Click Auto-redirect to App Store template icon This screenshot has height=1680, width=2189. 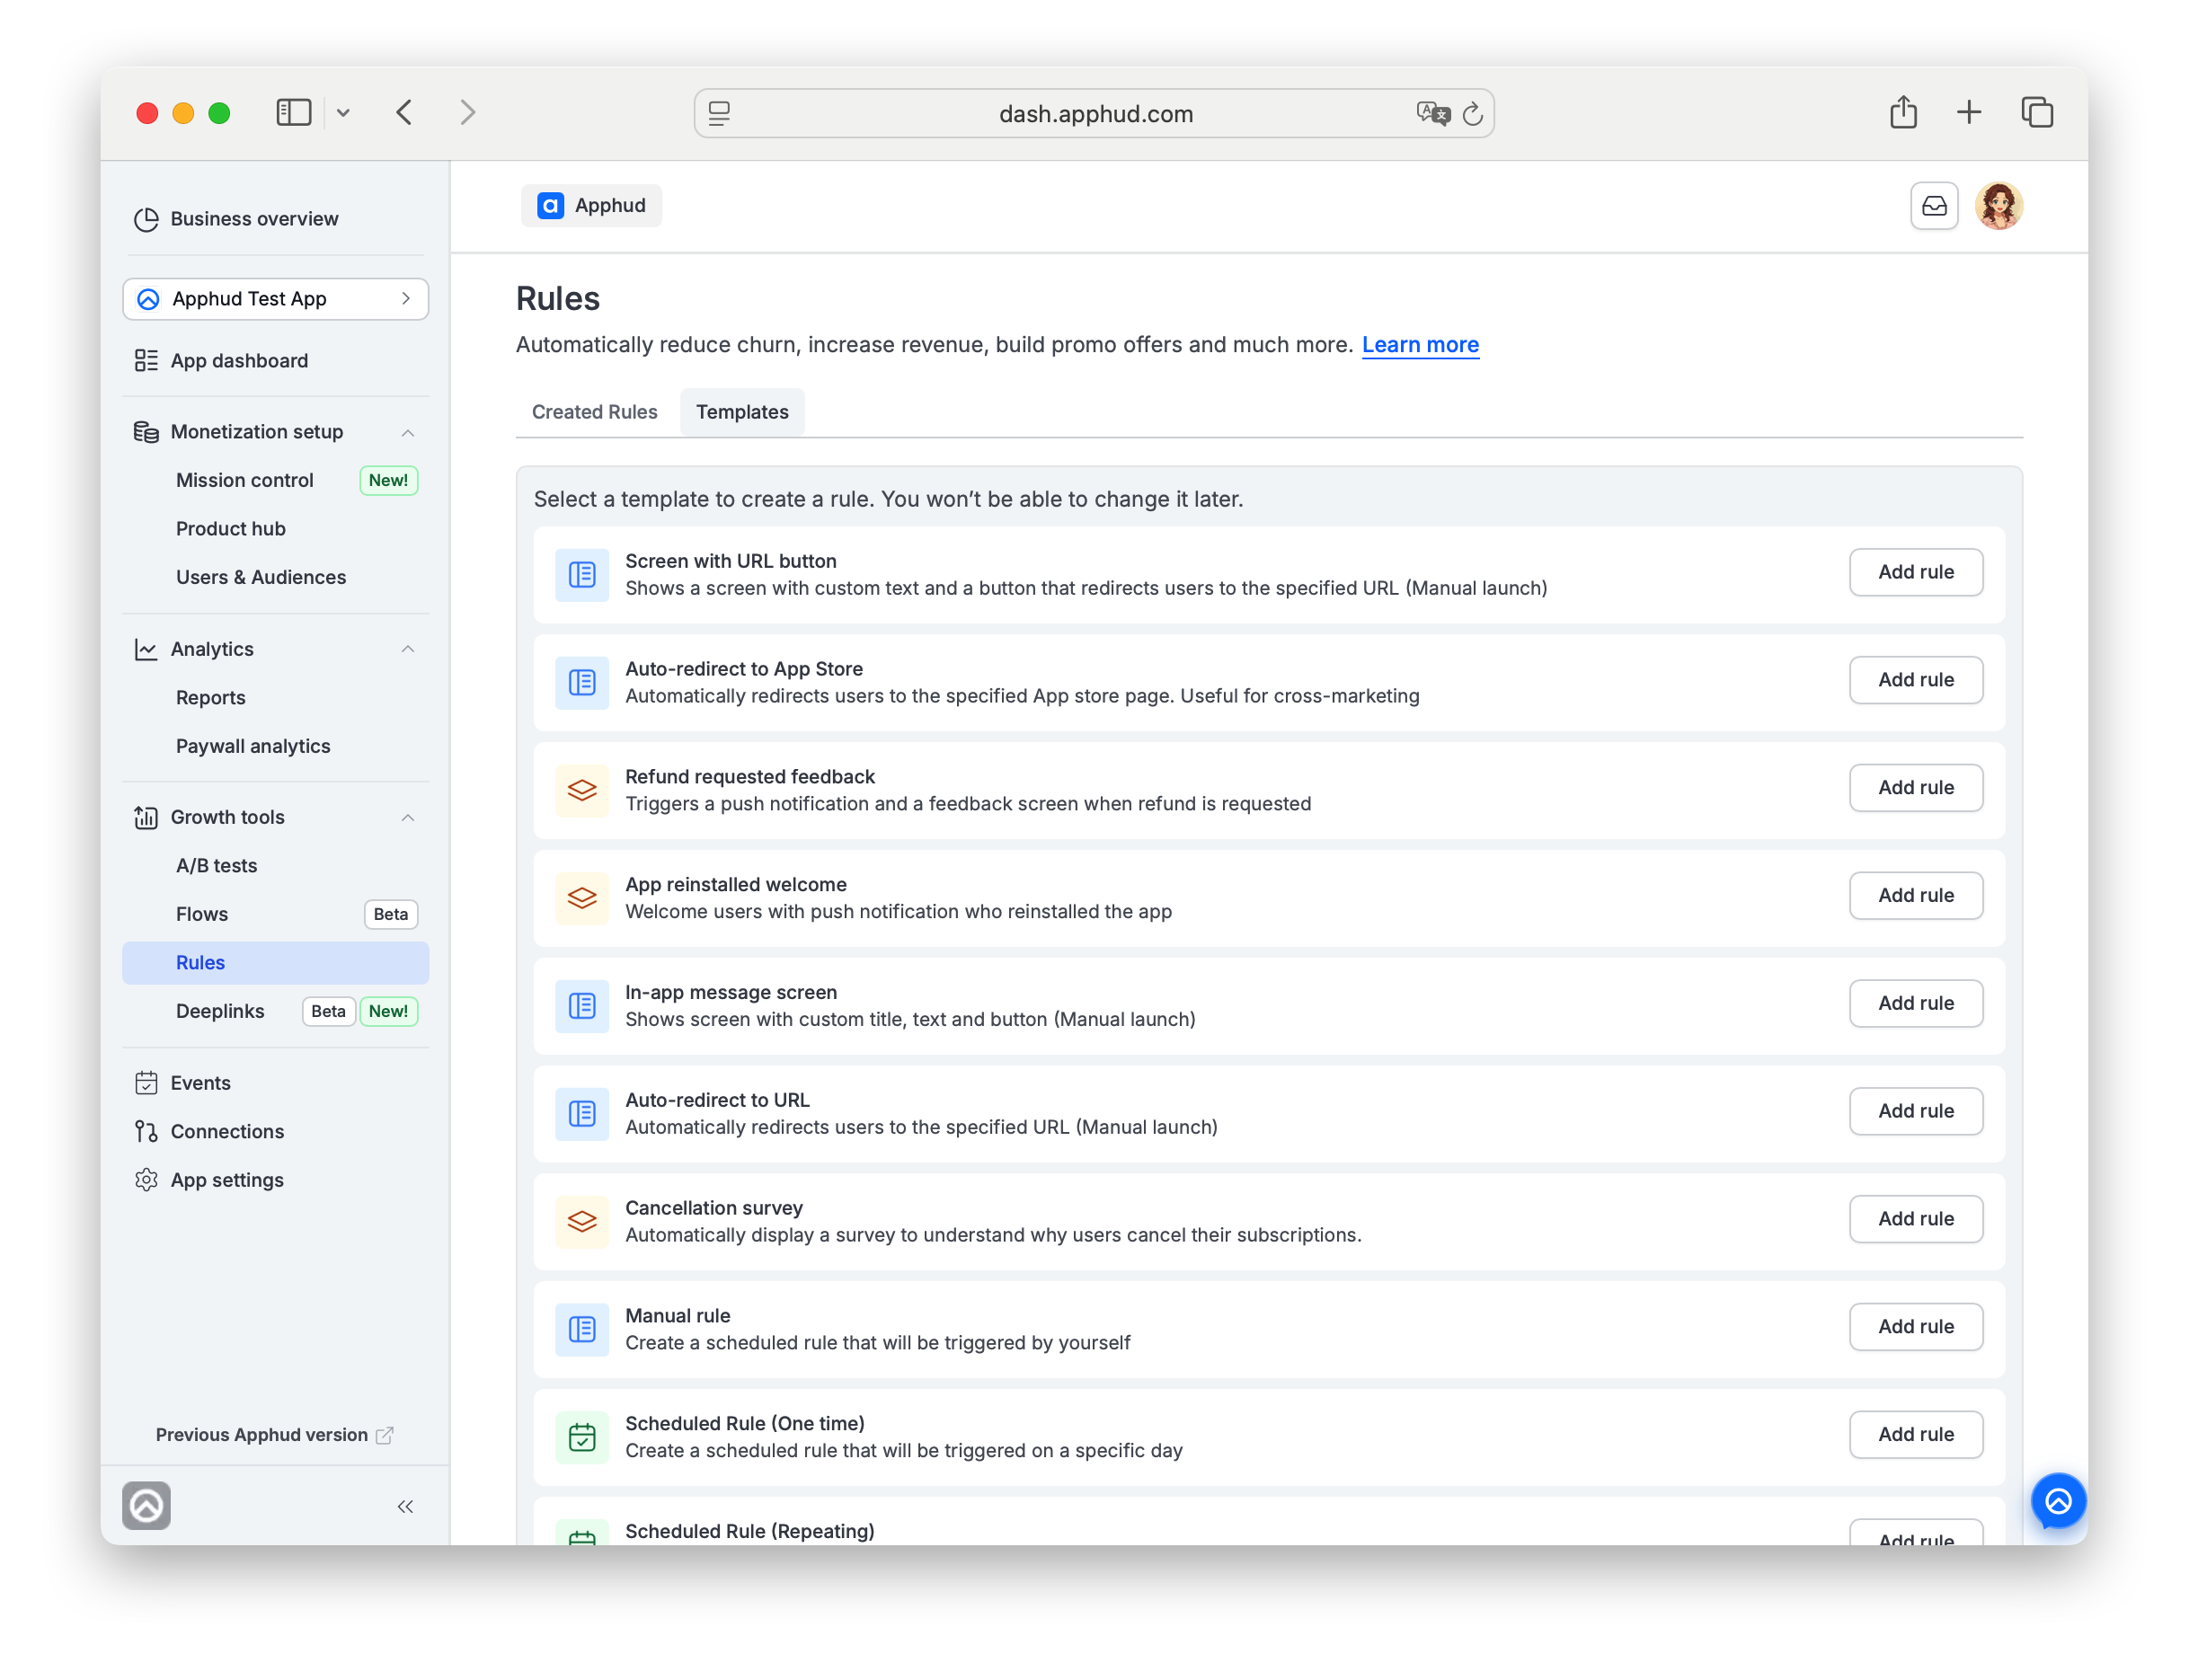582,683
